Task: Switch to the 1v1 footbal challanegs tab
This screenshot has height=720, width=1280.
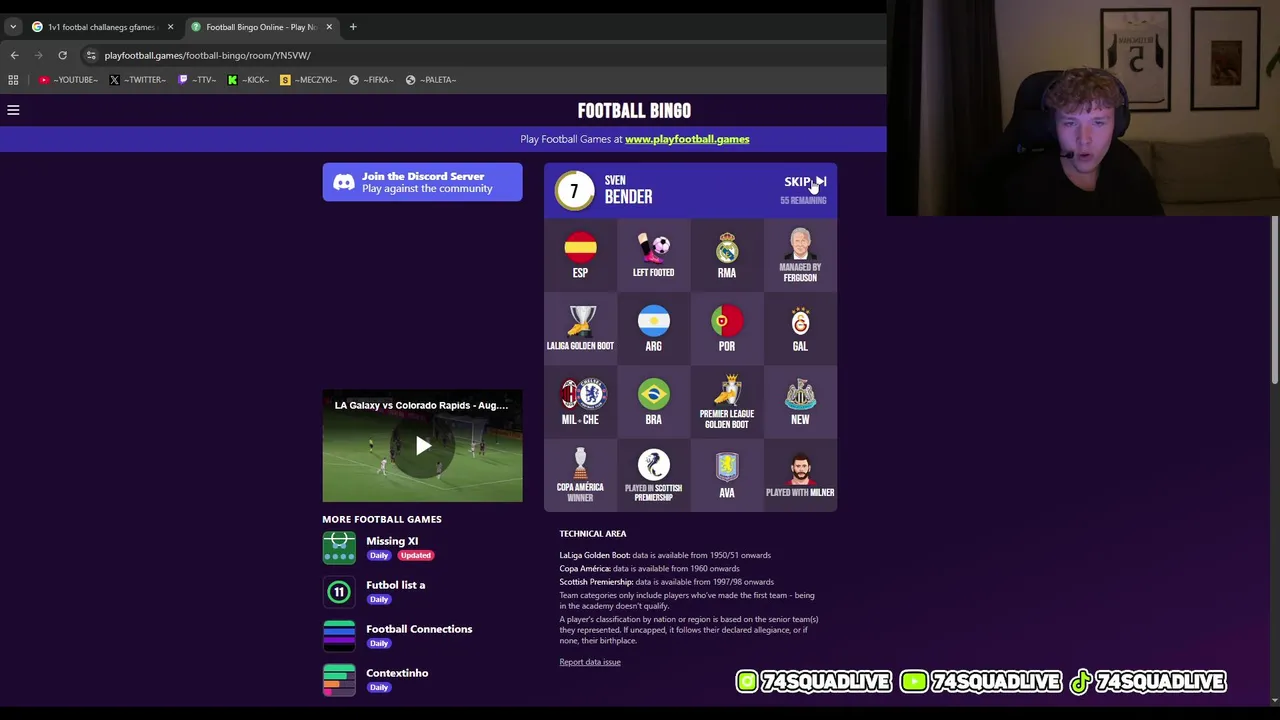Action: click(100, 27)
